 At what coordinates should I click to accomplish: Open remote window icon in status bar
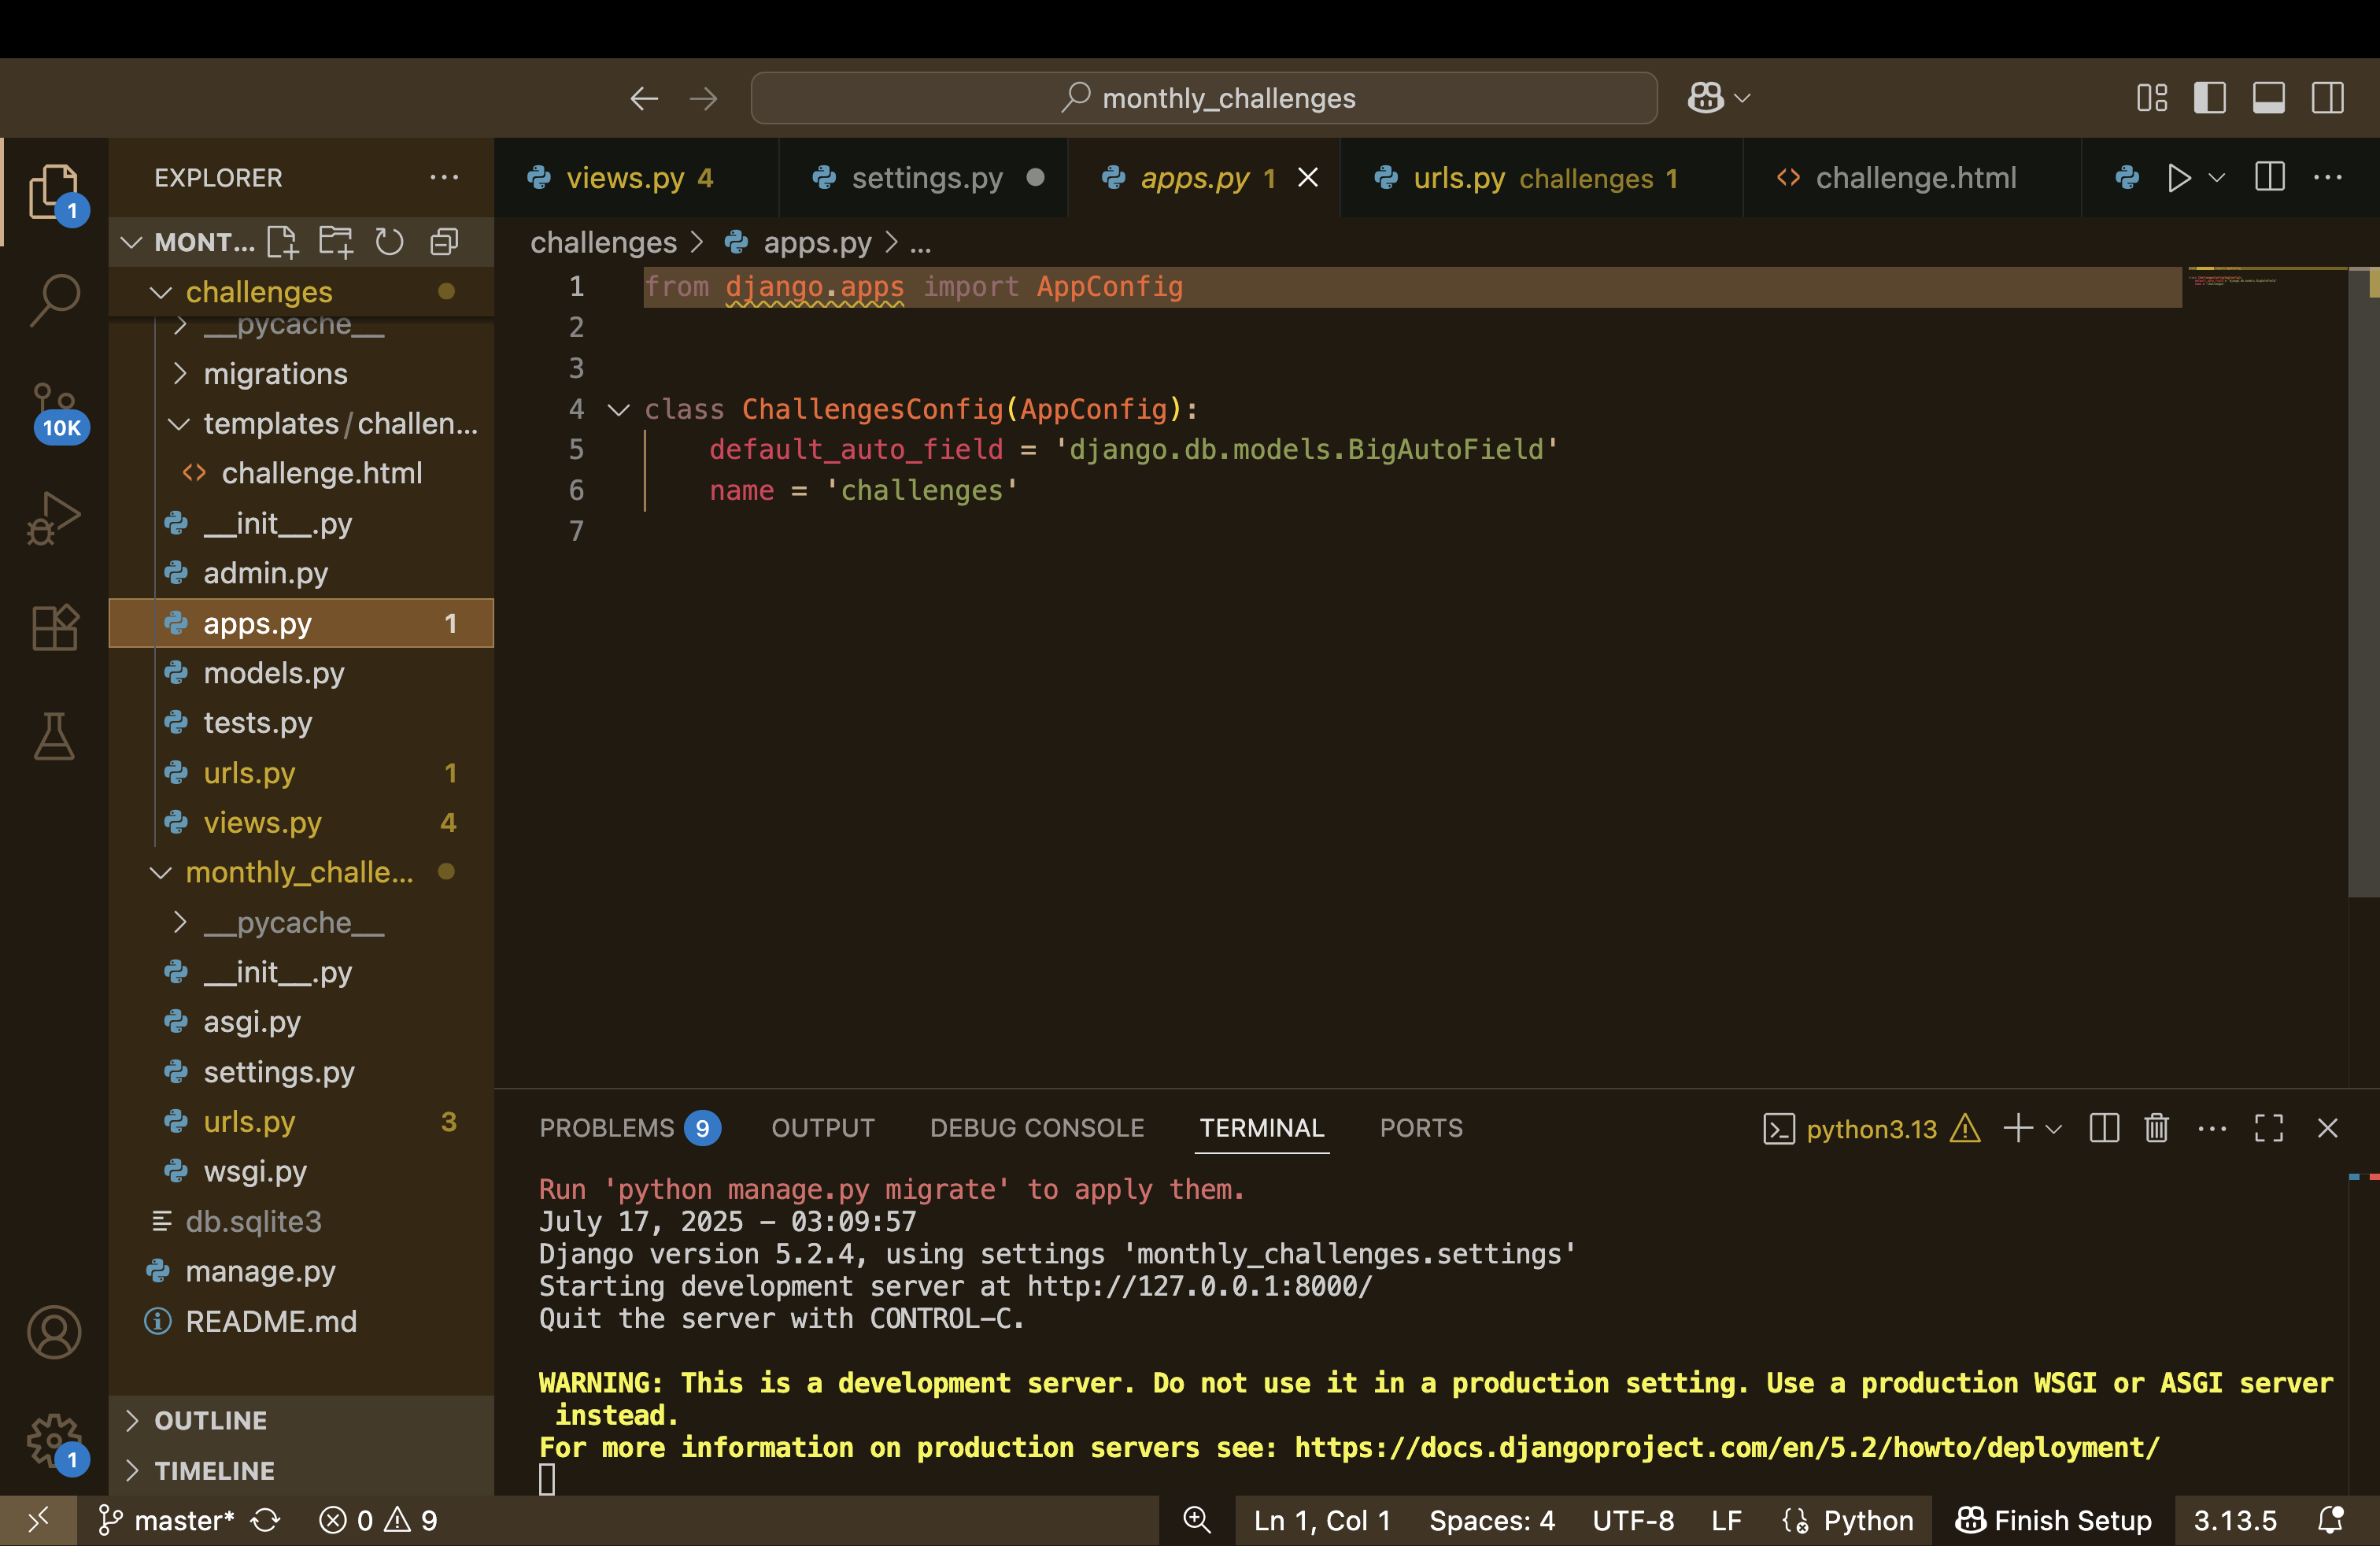point(38,1520)
